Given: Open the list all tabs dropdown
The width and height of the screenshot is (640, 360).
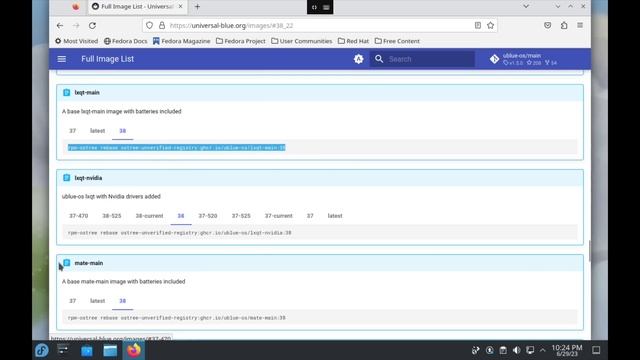Looking at the screenshot, I should [526, 7].
